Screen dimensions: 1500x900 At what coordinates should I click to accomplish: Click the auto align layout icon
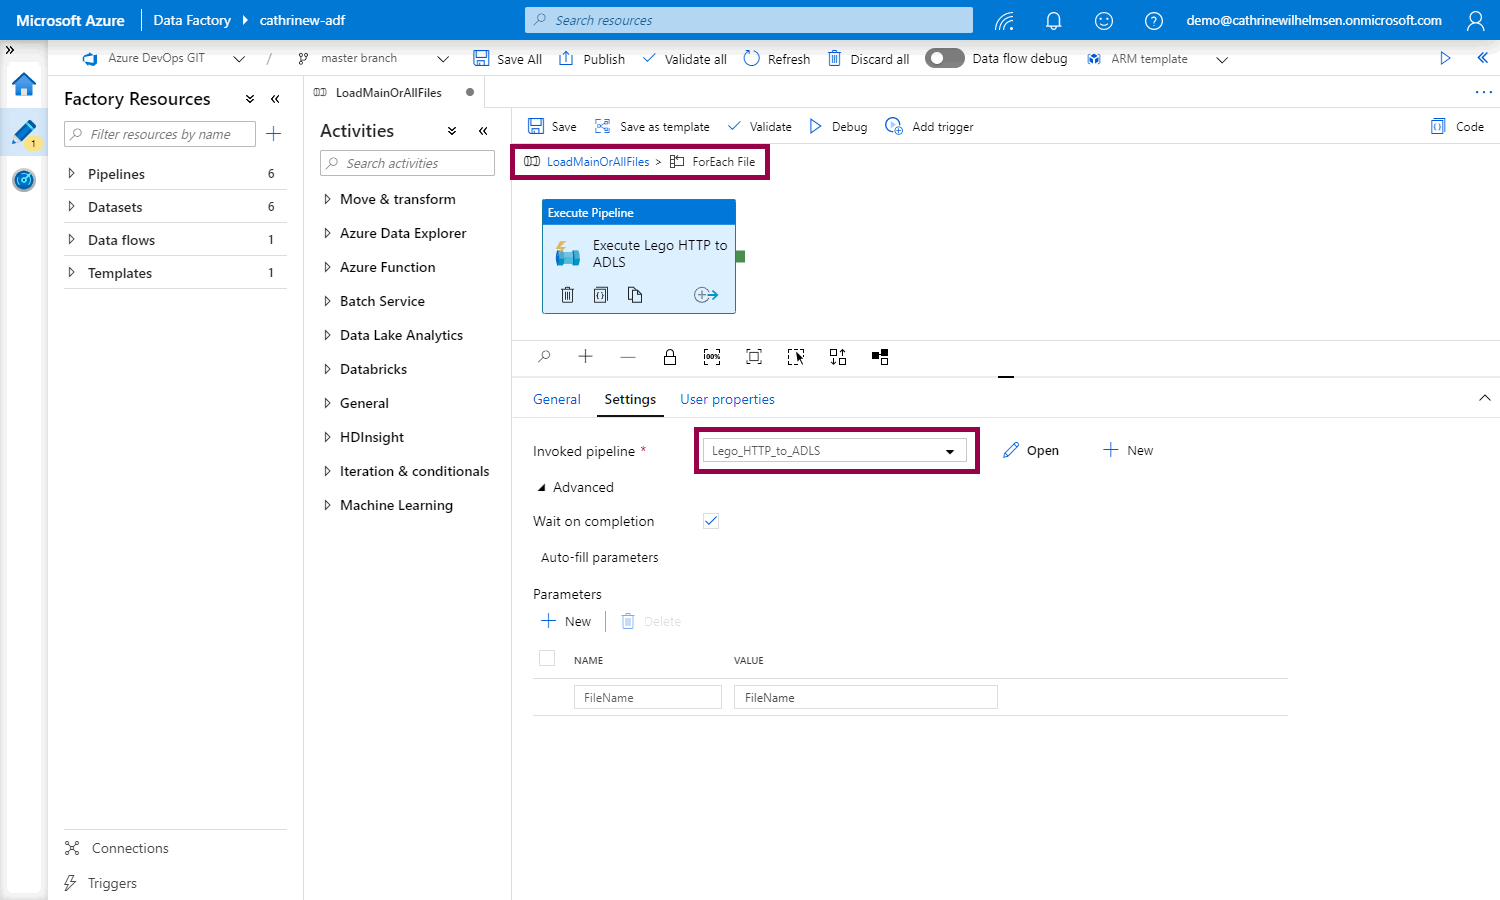[838, 357]
